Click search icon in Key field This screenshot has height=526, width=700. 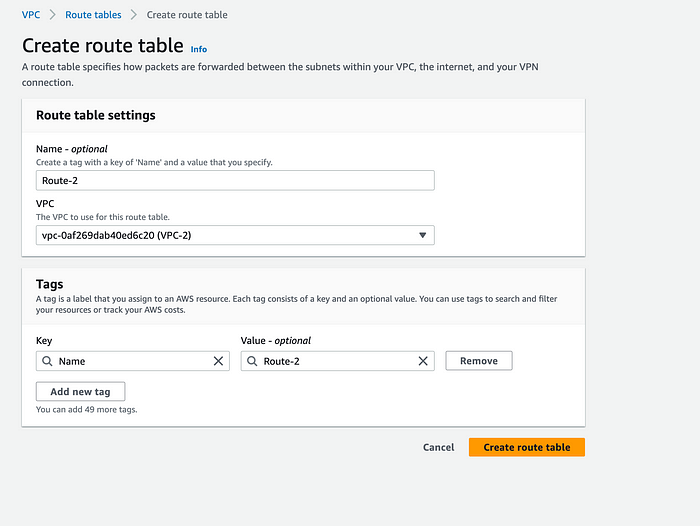pyautogui.click(x=47, y=361)
